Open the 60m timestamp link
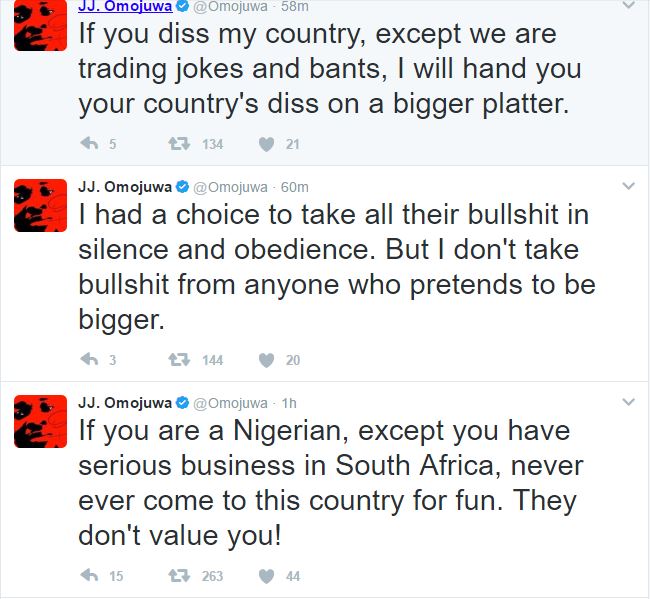Screen dimensions: 650x599 296,187
